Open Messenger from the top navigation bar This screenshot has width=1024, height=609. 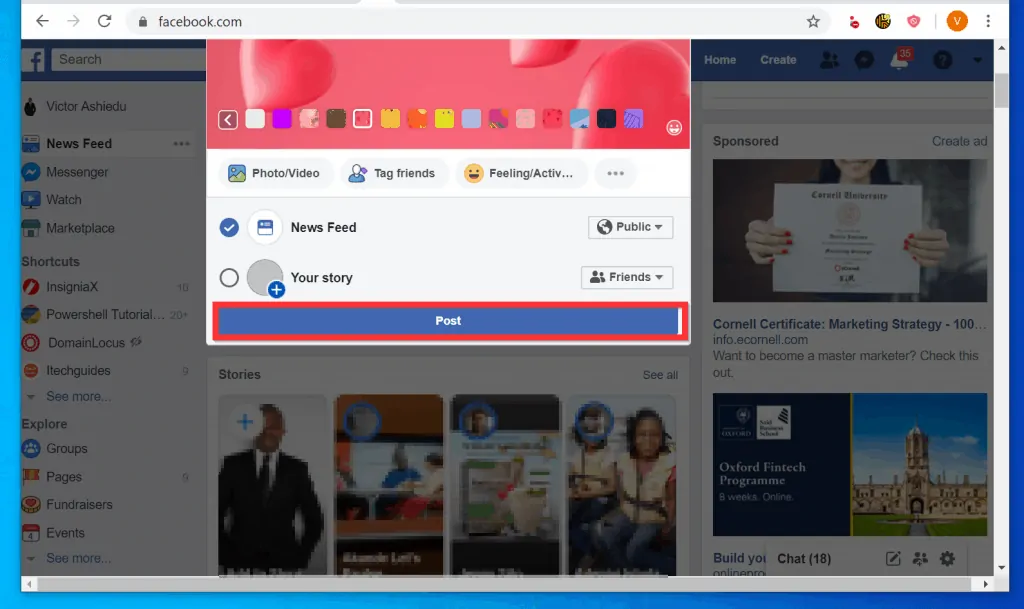[x=864, y=60]
